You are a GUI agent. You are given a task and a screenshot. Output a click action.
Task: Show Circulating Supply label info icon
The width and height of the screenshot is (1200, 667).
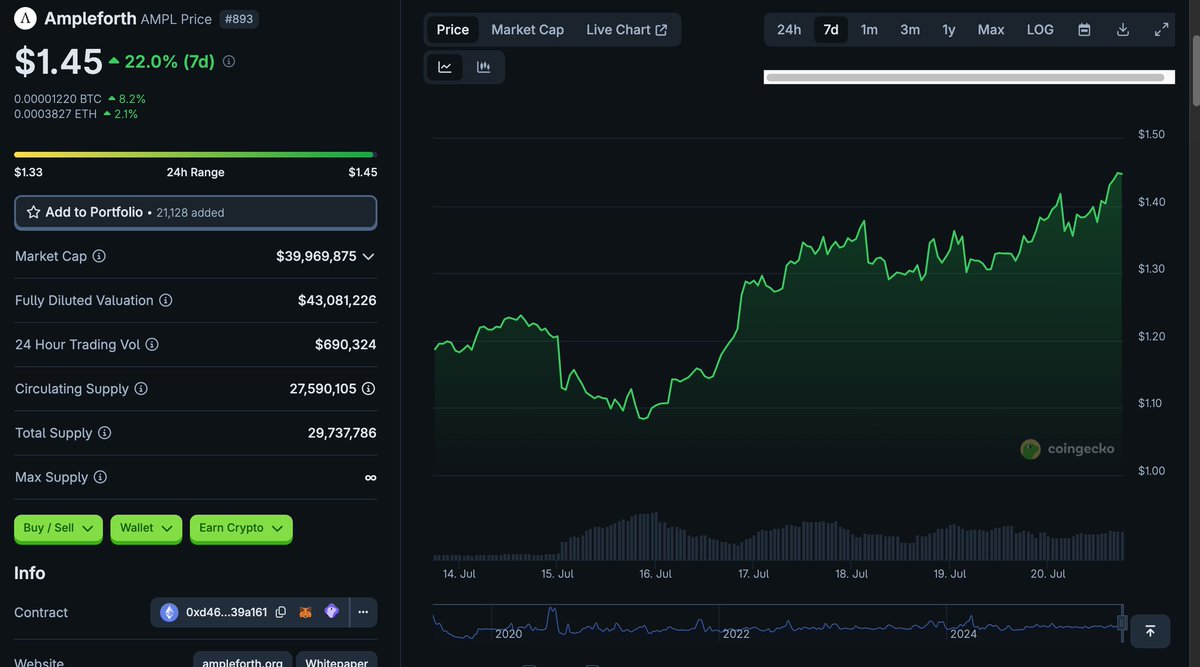[x=141, y=389]
